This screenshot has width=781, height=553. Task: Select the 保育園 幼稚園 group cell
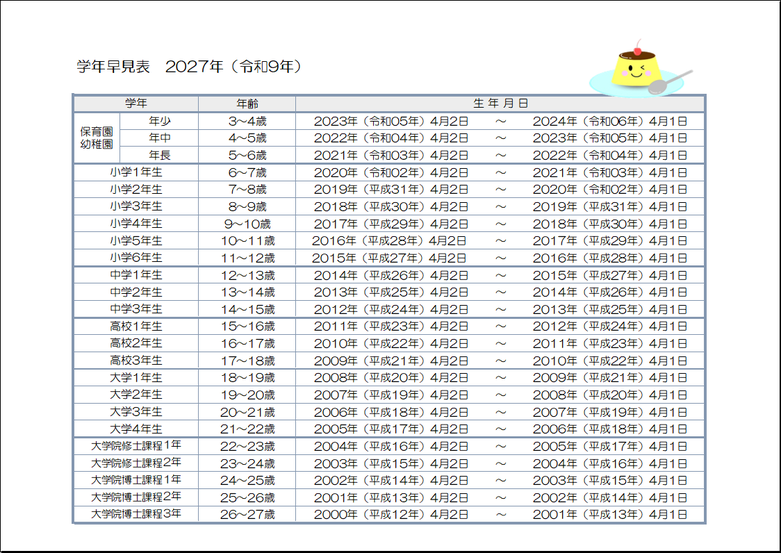[x=97, y=138]
